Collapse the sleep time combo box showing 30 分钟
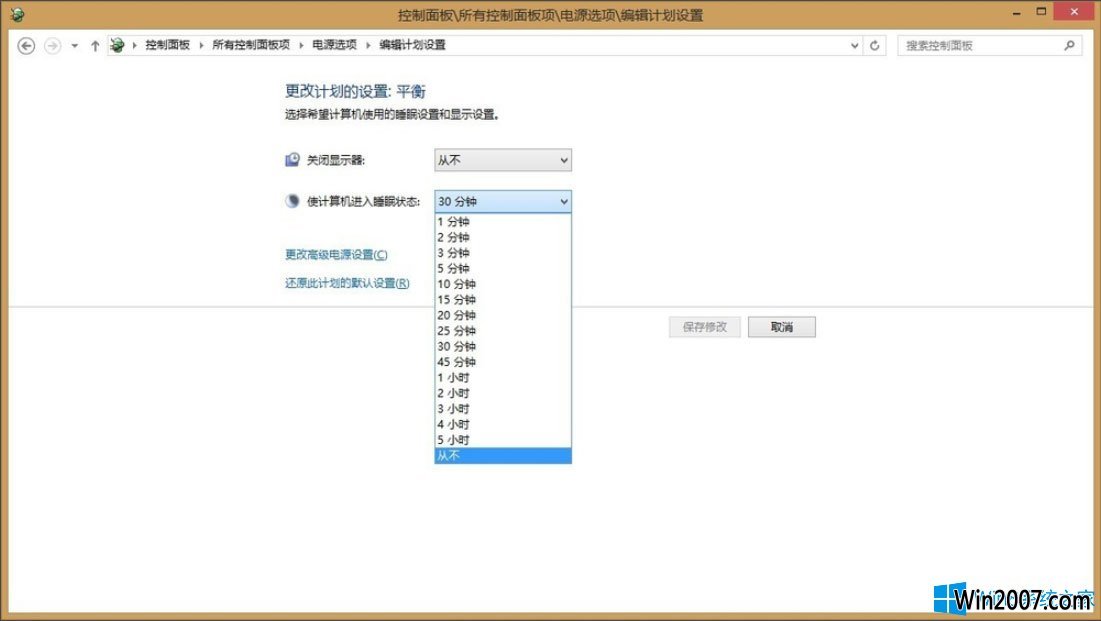The image size is (1101, 621). [503, 202]
